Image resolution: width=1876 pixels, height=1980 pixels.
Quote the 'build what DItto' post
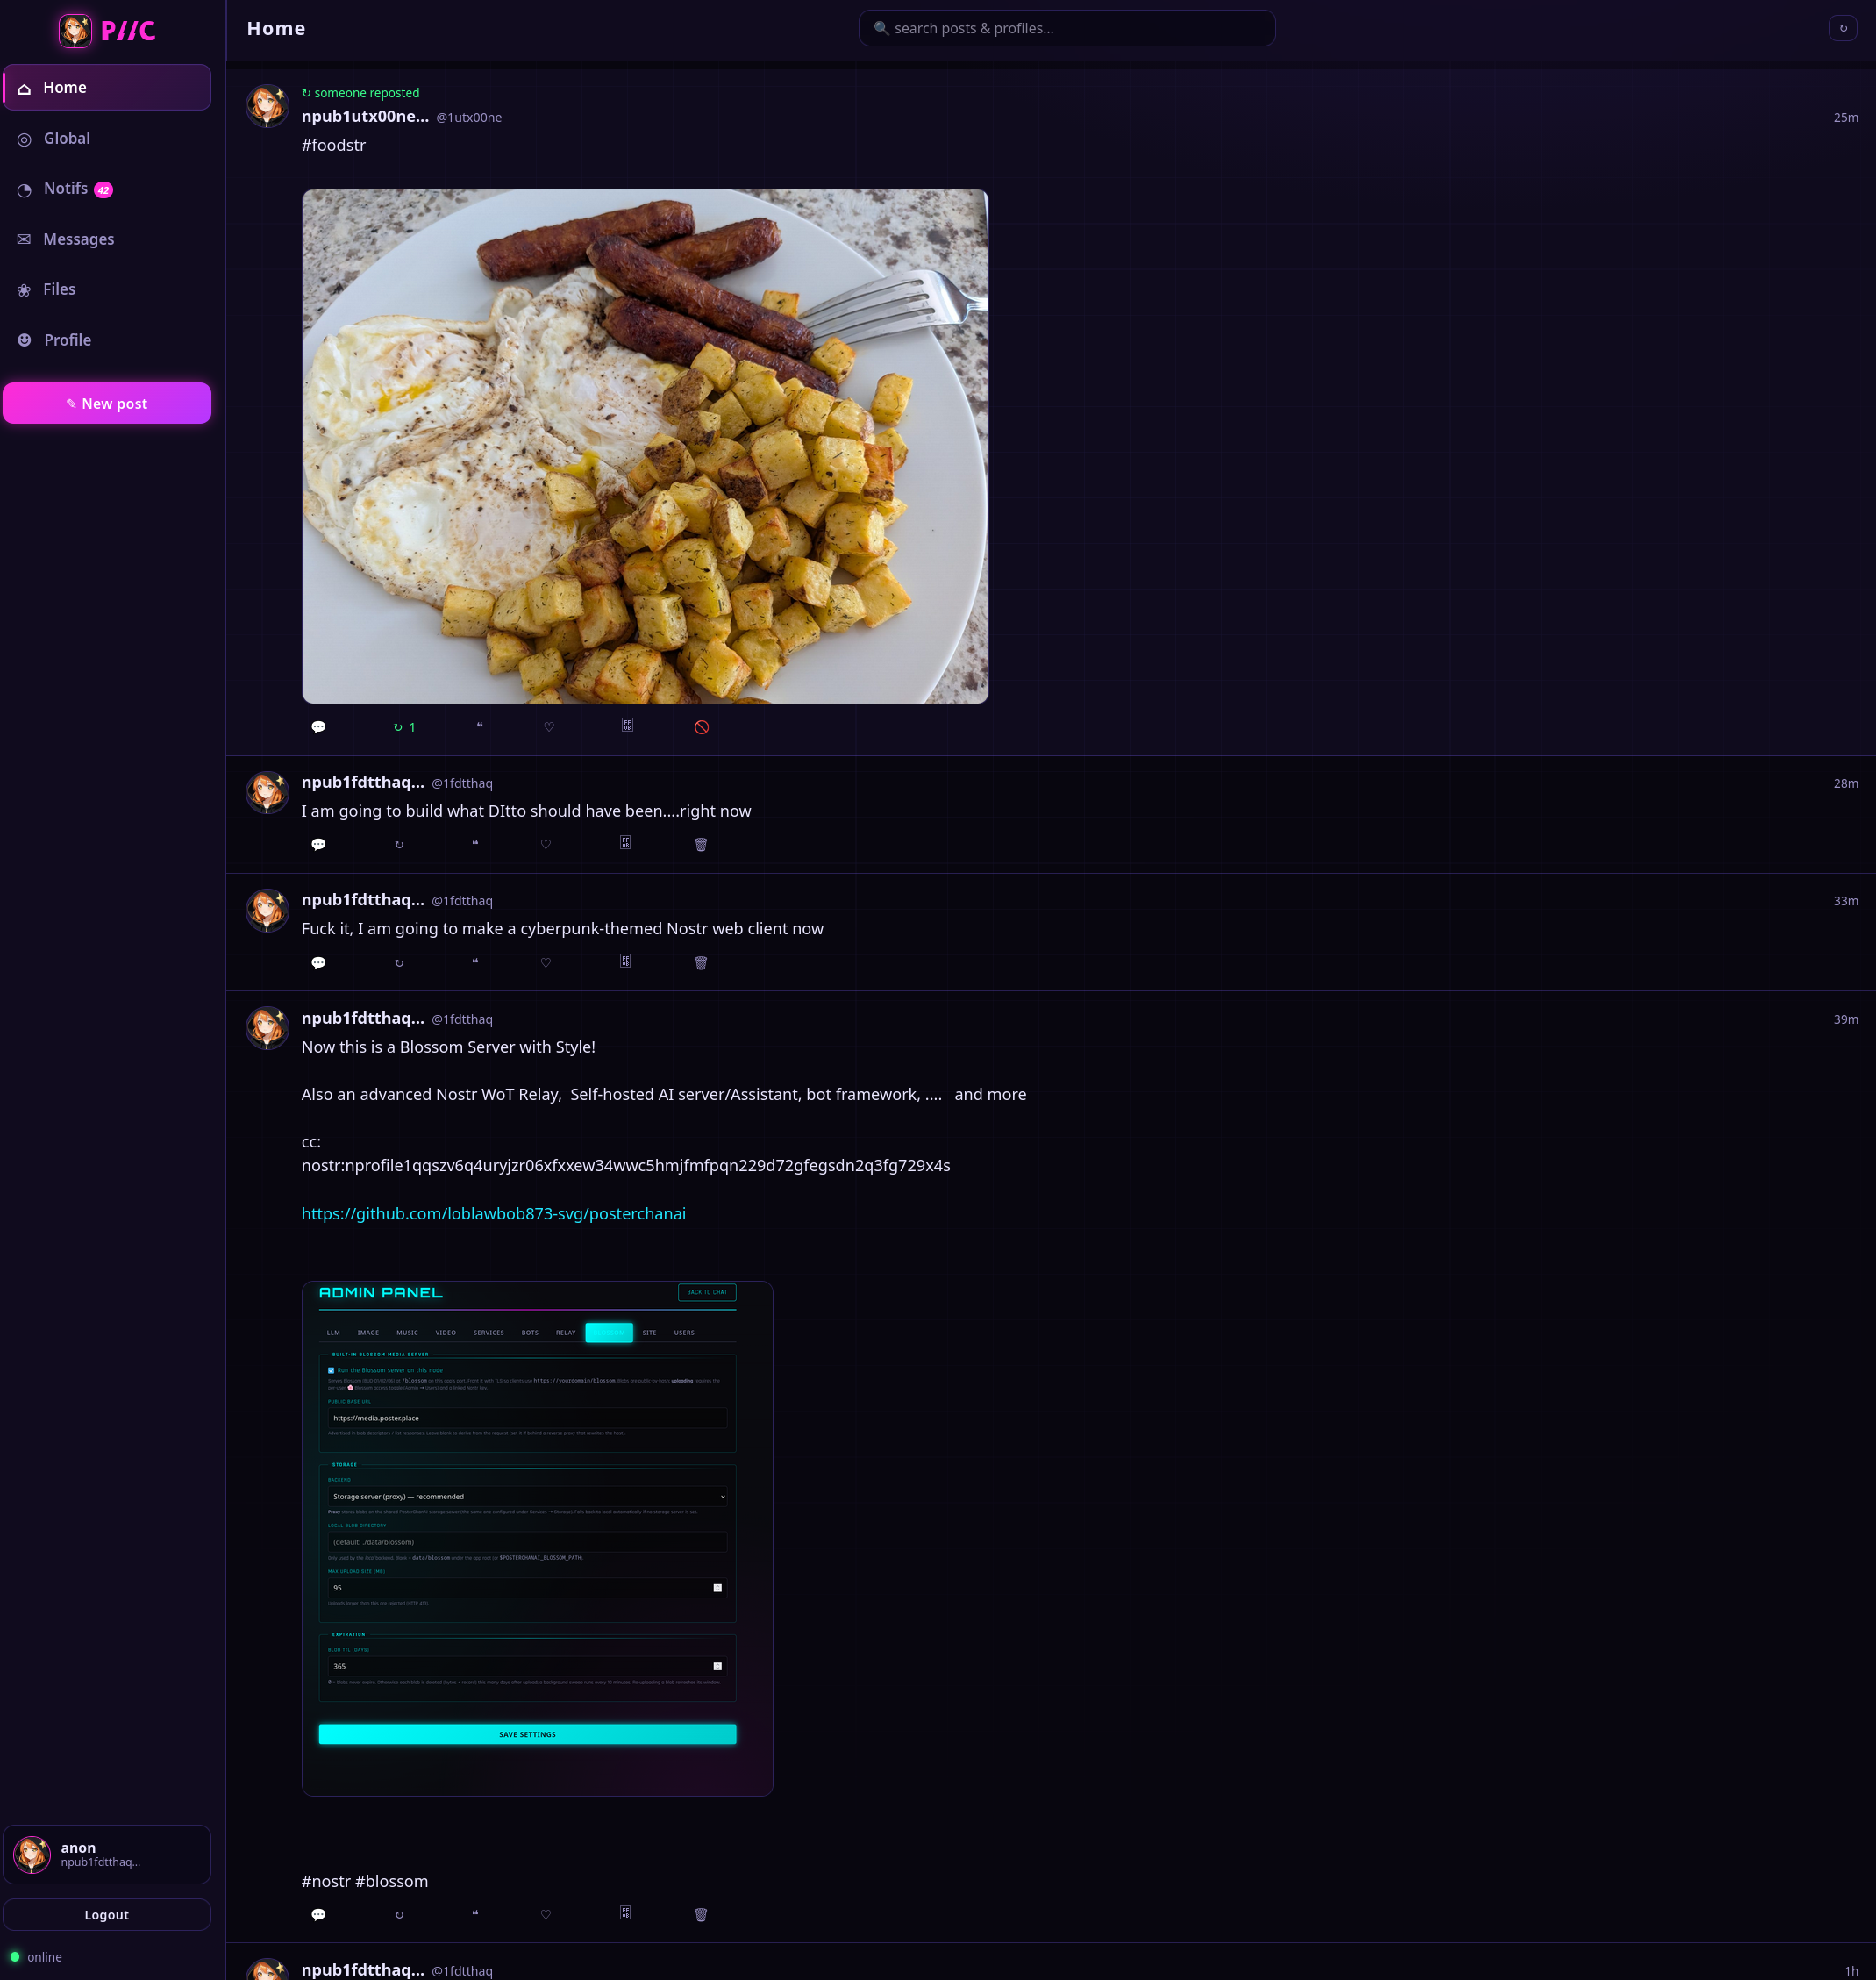tap(475, 843)
